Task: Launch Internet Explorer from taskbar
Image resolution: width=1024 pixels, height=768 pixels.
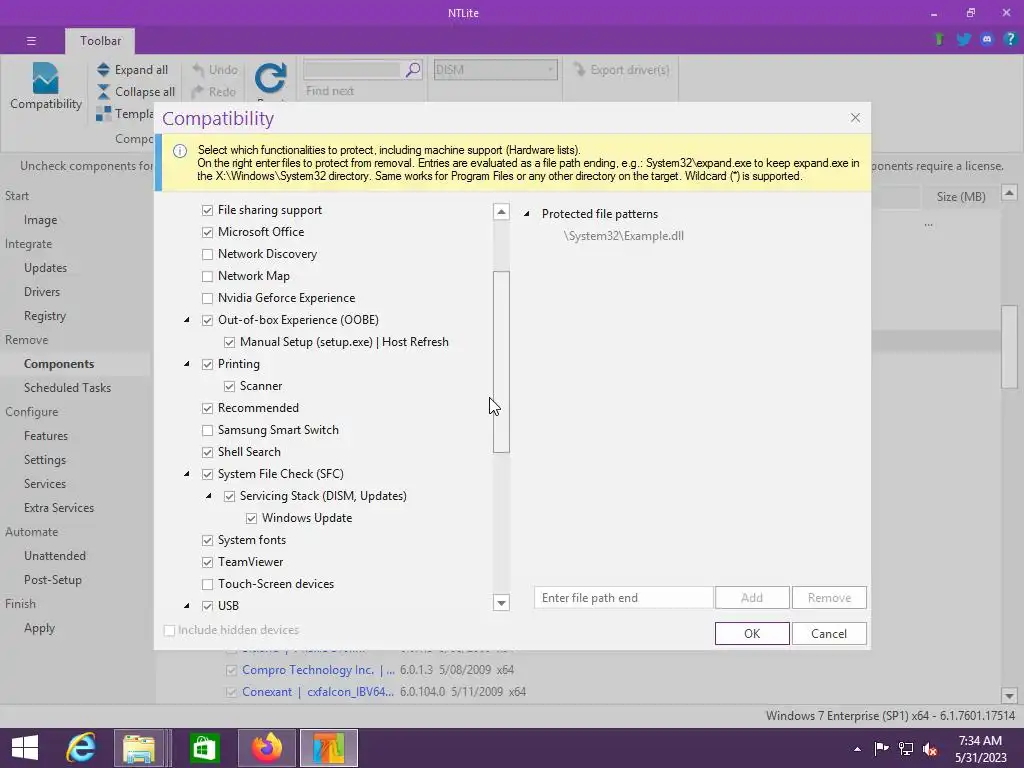Action: [x=81, y=748]
